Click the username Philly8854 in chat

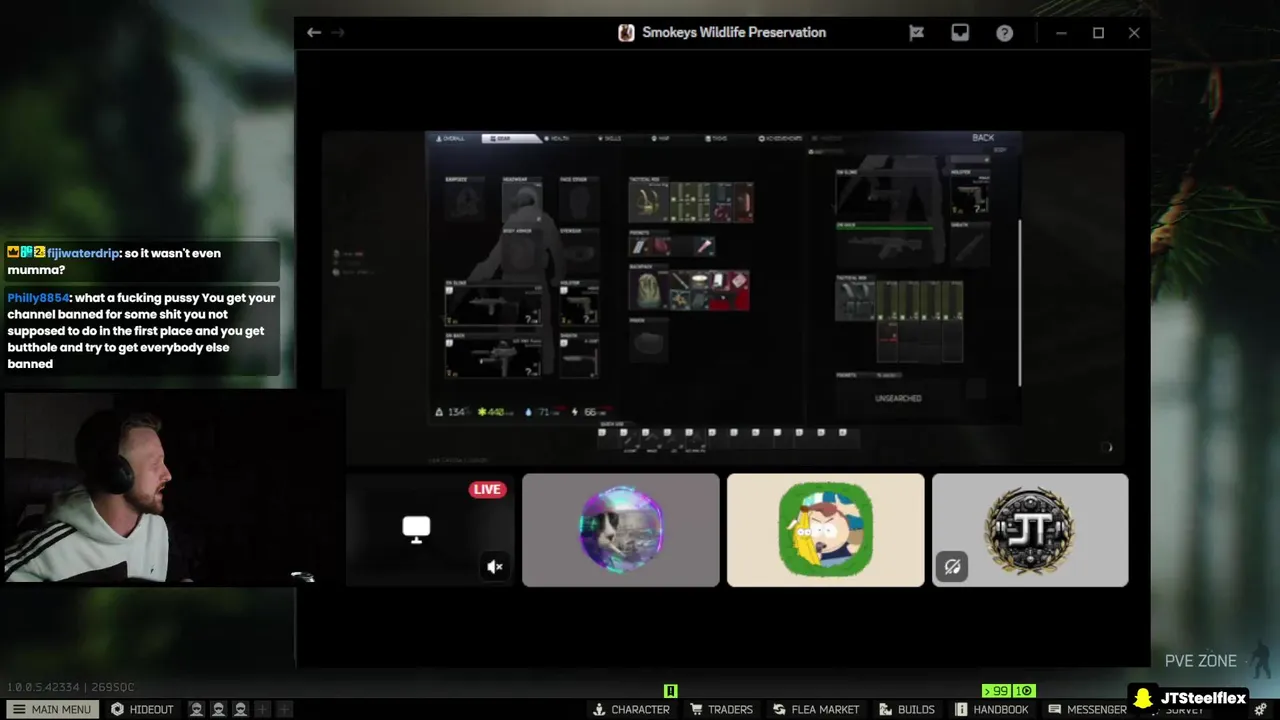(x=38, y=298)
